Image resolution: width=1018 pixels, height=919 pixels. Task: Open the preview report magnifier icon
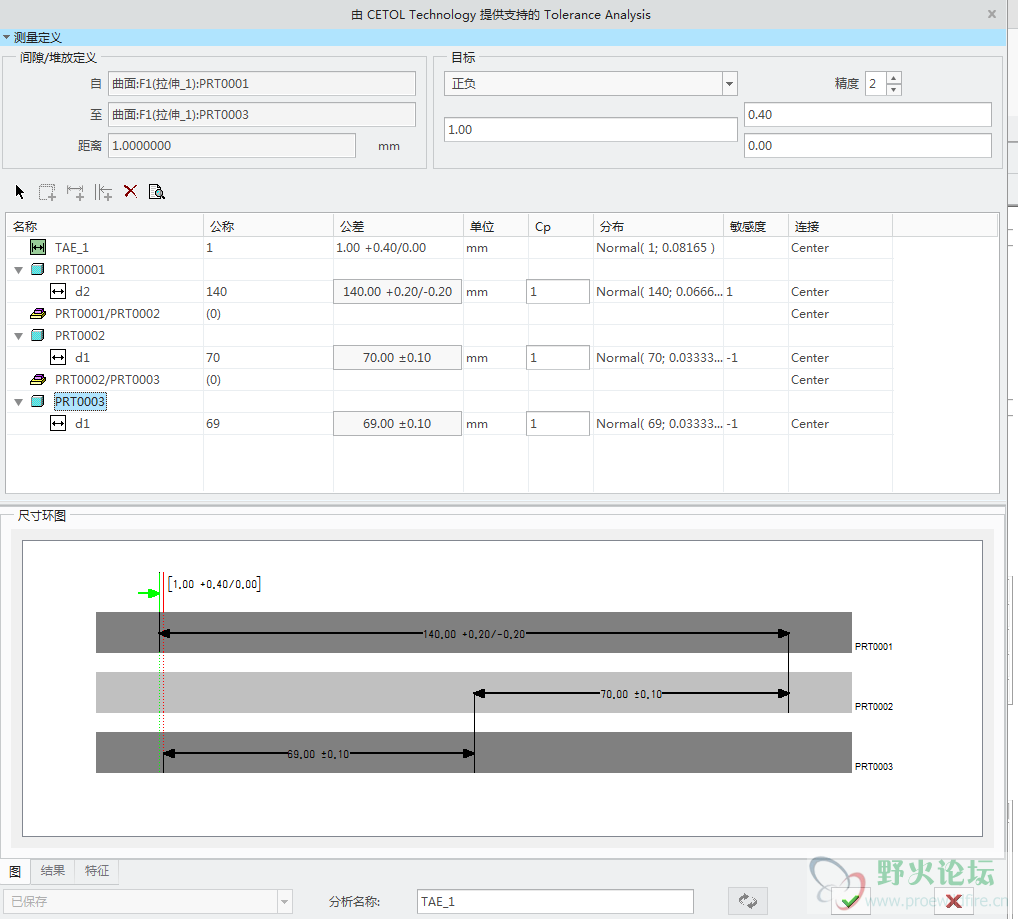(156, 191)
